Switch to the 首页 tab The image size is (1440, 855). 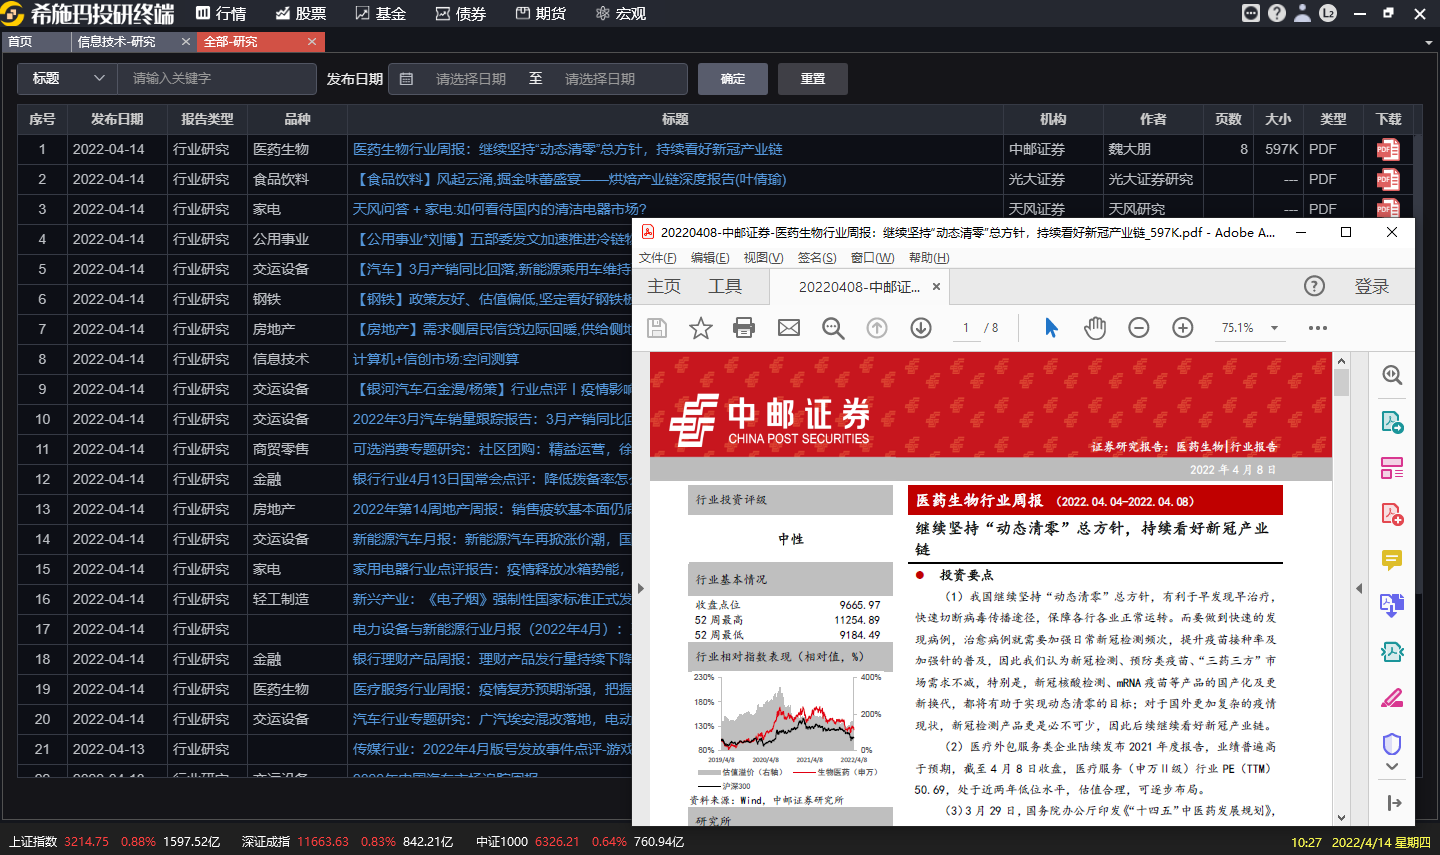coord(36,41)
